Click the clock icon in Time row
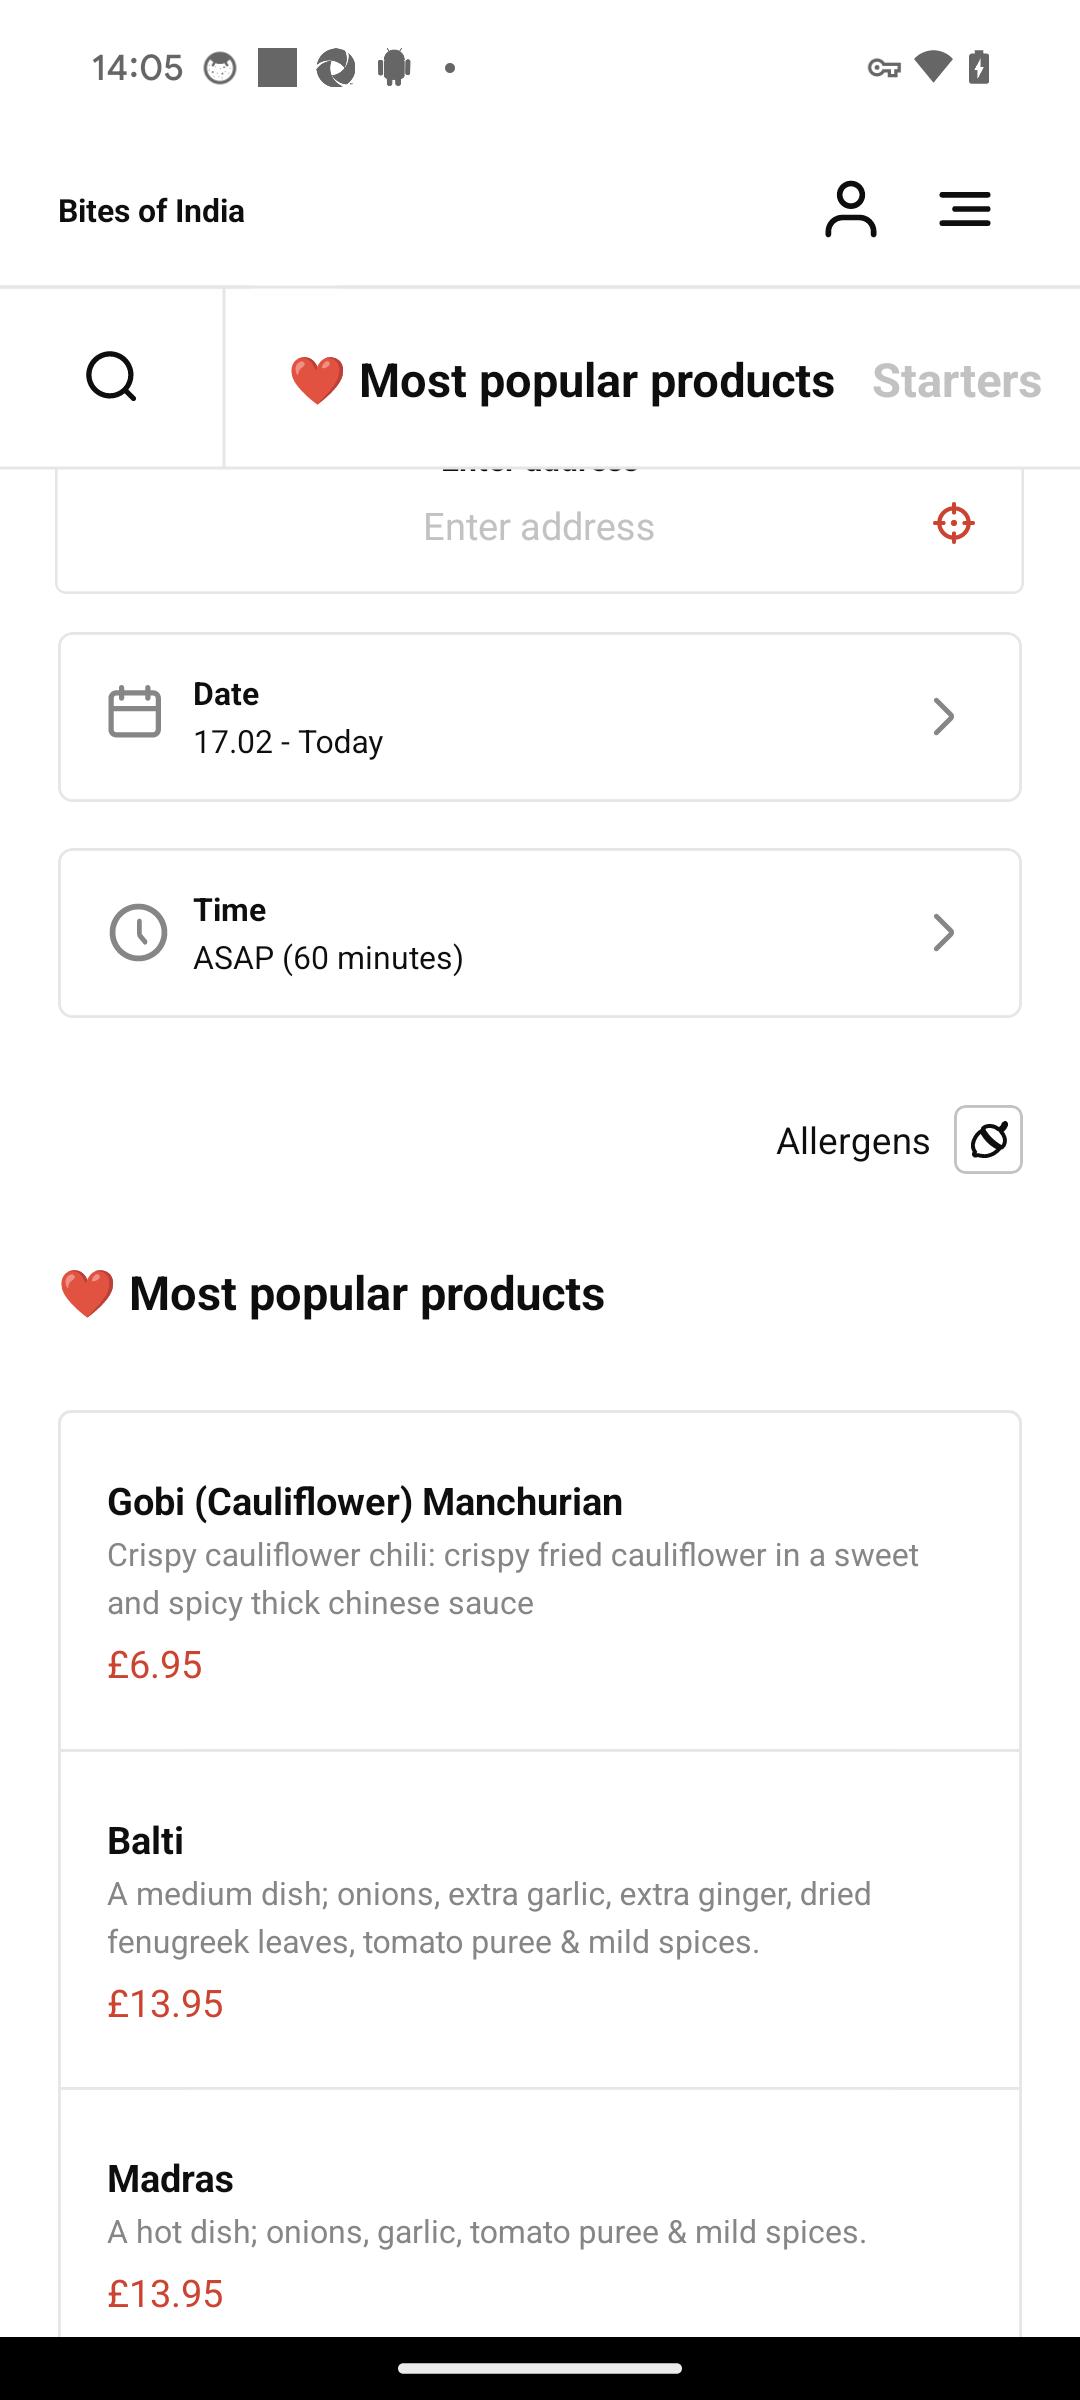This screenshot has height=2400, width=1080. coord(138,933)
